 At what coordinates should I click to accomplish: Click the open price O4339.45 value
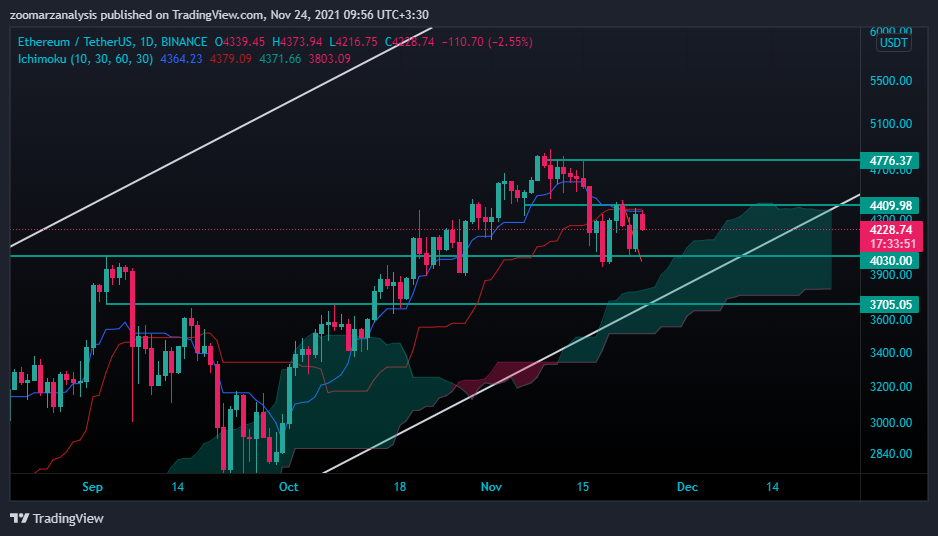(240, 42)
